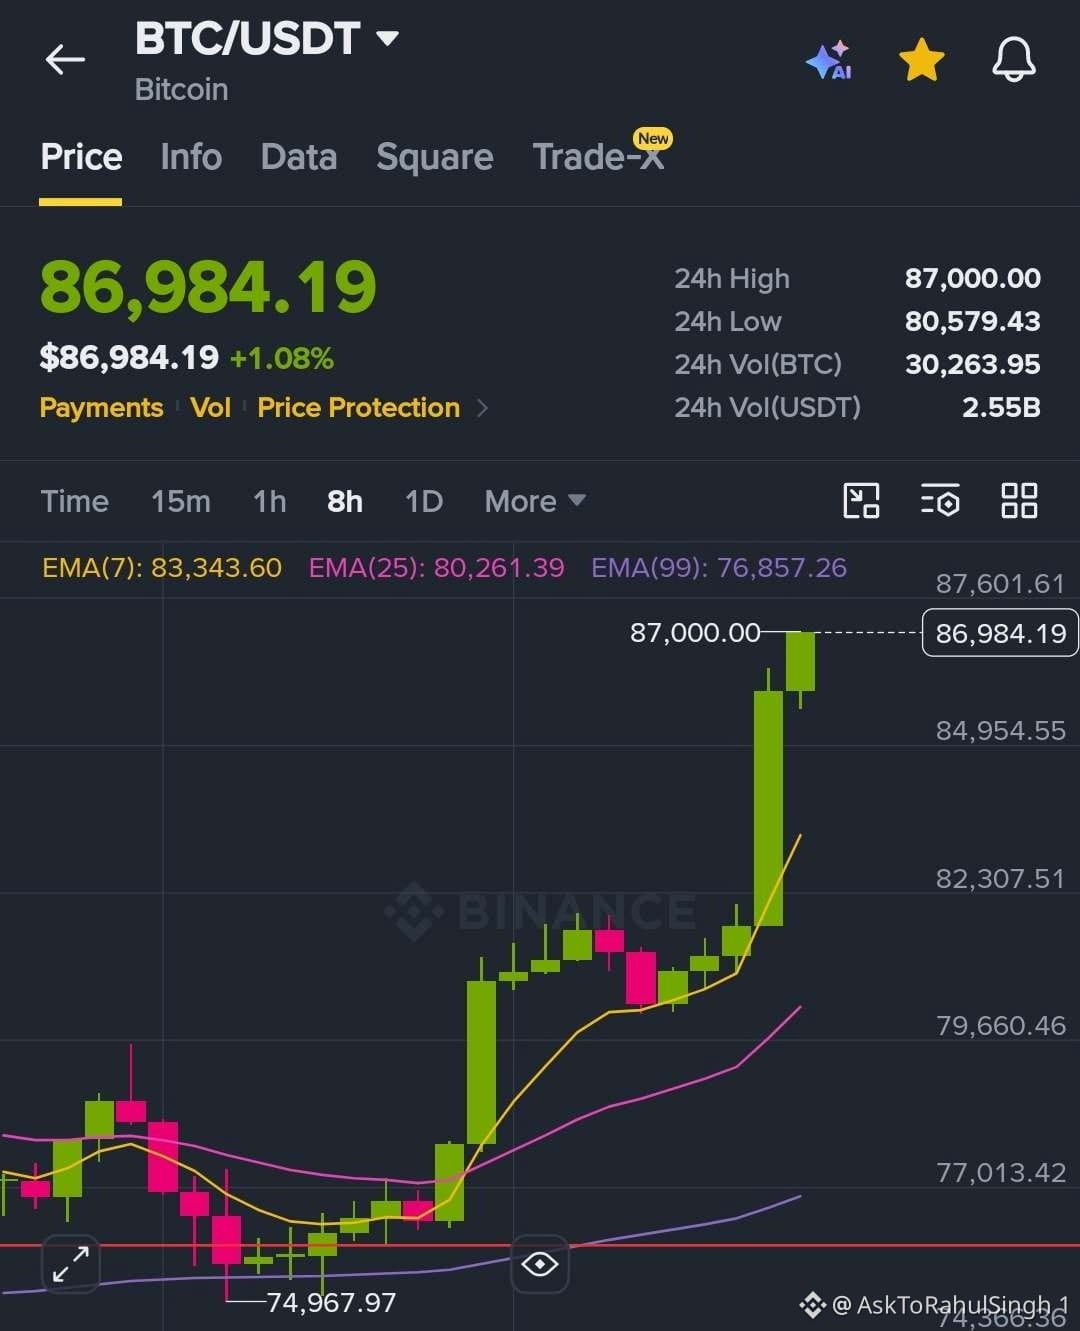Open the Square tab
The height and width of the screenshot is (1331, 1080).
tap(435, 157)
